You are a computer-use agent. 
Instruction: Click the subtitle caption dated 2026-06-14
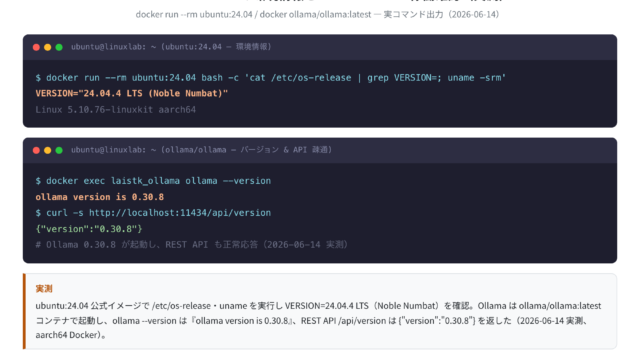coord(317,14)
